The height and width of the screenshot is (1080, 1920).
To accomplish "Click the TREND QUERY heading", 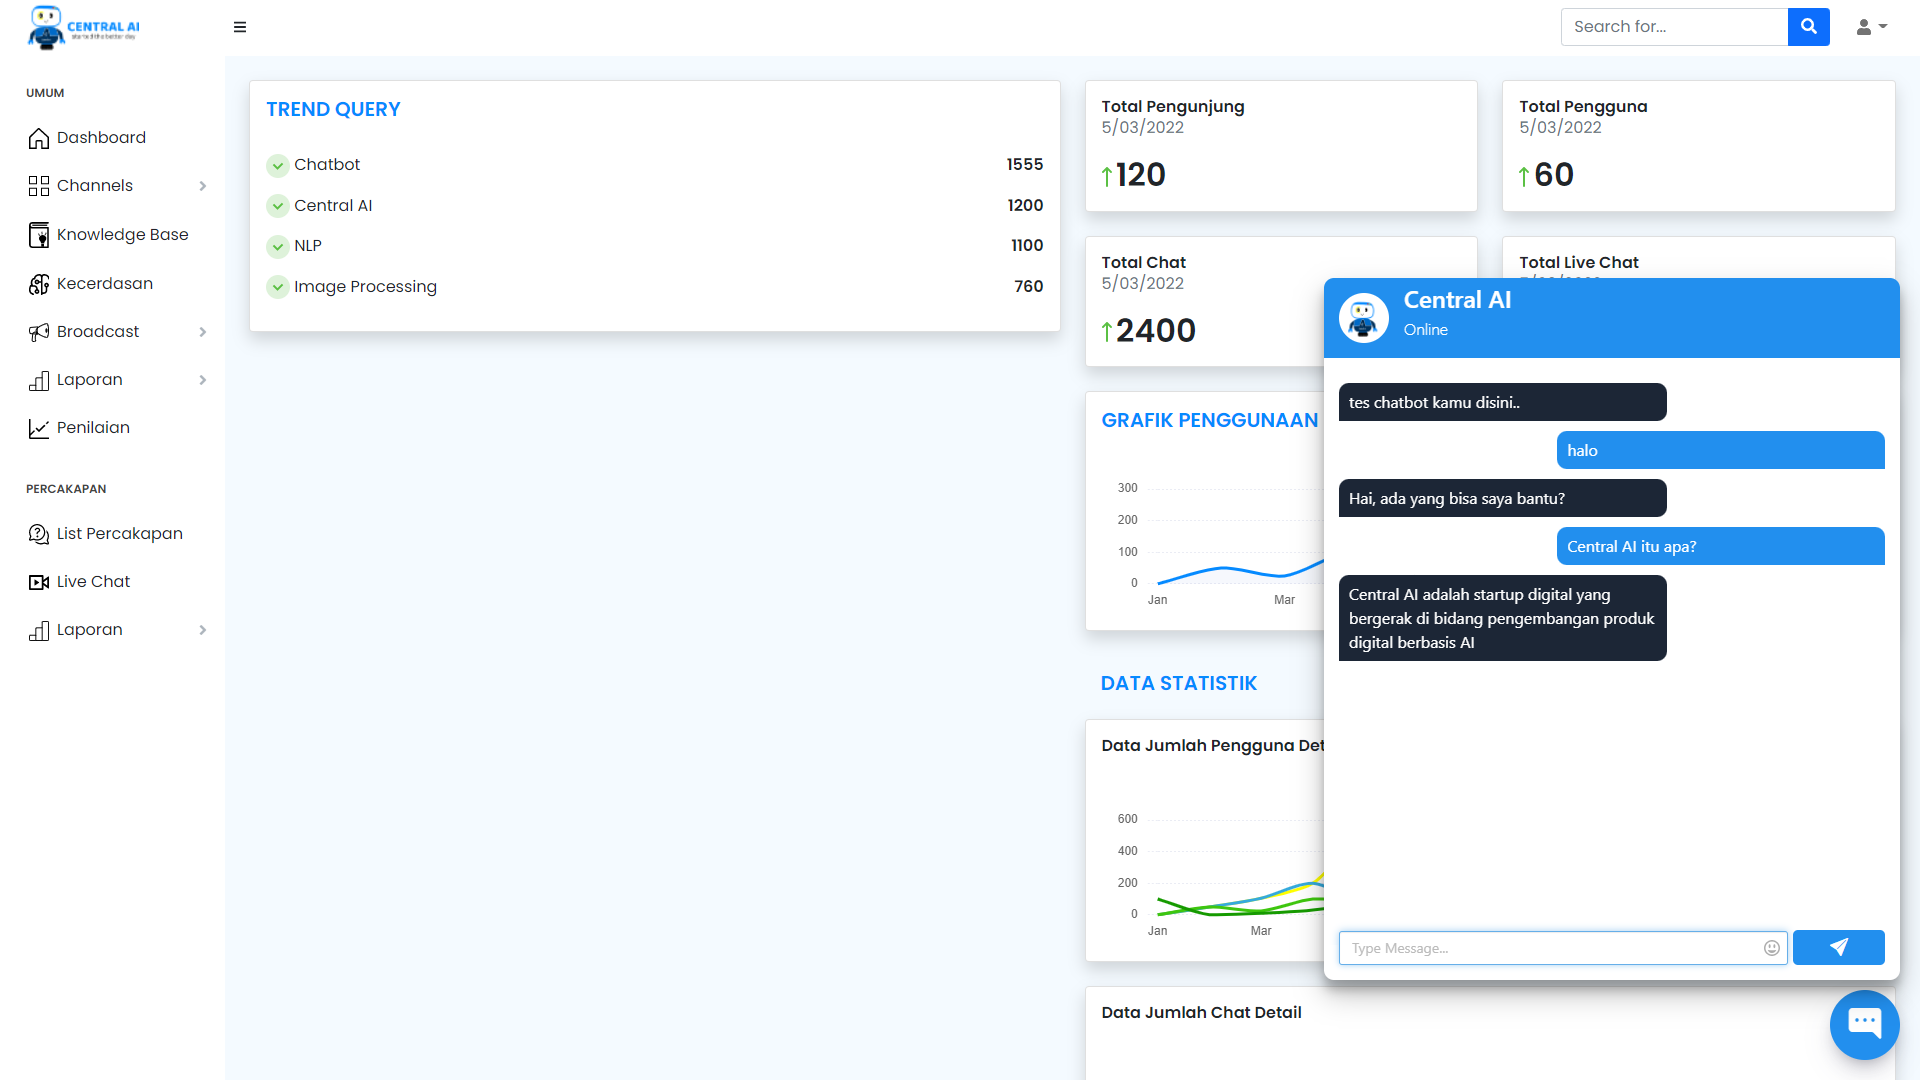I will click(x=333, y=110).
